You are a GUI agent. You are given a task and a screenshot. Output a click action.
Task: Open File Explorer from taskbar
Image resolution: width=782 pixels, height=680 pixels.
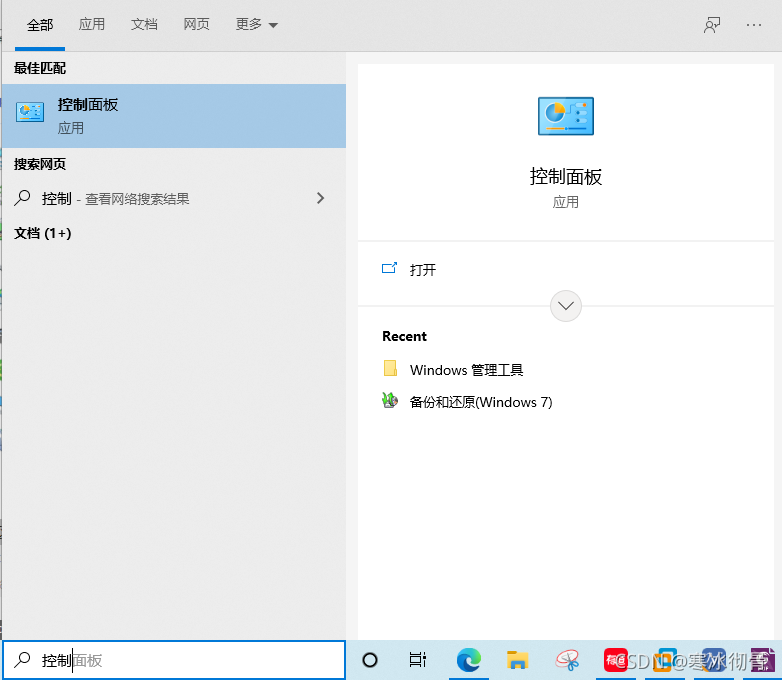point(517,660)
